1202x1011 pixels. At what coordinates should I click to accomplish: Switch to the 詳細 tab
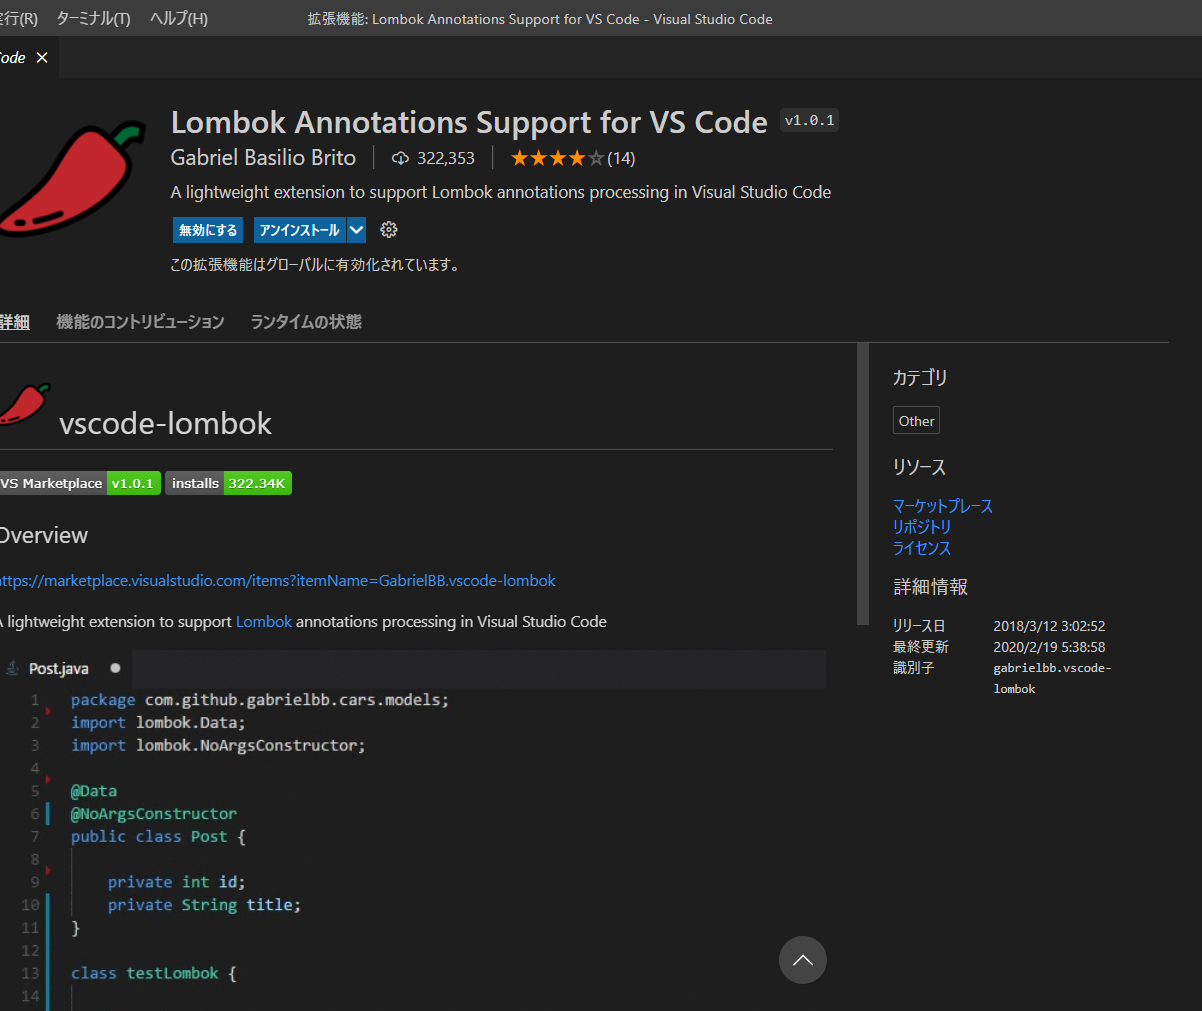[x=15, y=322]
